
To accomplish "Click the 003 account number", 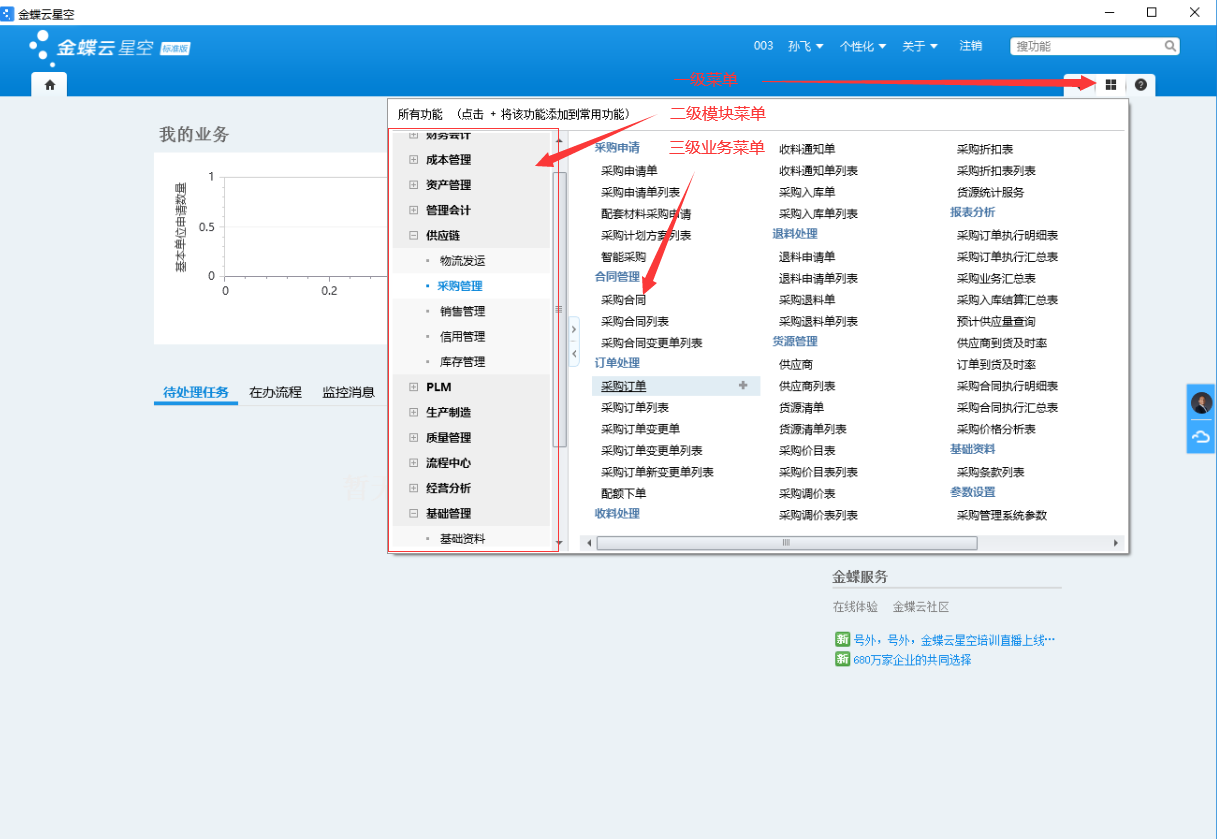I will tap(763, 46).
